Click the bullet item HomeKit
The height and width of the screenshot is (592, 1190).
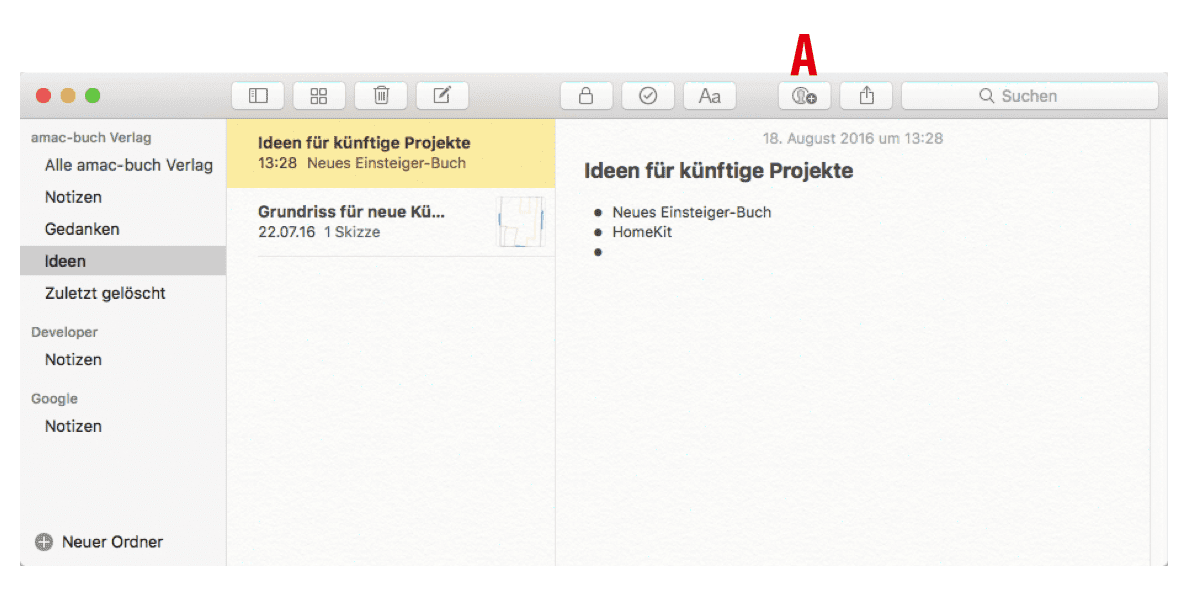642,232
